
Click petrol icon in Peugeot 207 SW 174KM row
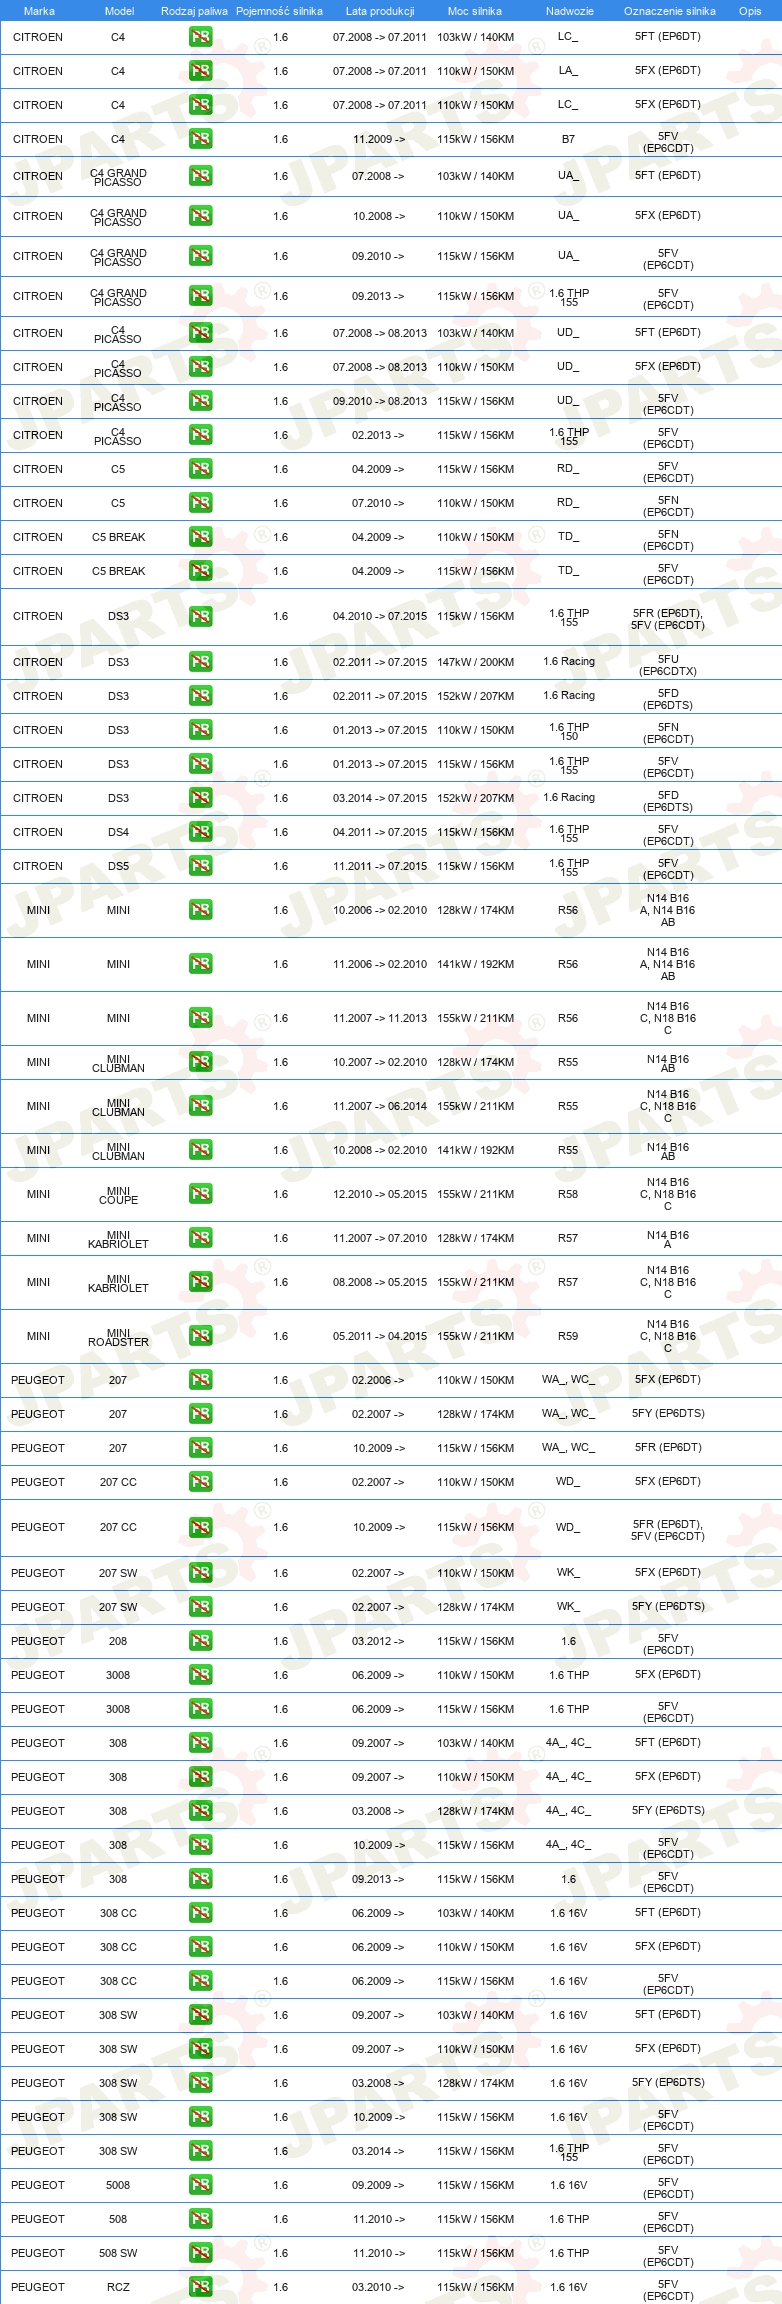pyautogui.click(x=200, y=1607)
